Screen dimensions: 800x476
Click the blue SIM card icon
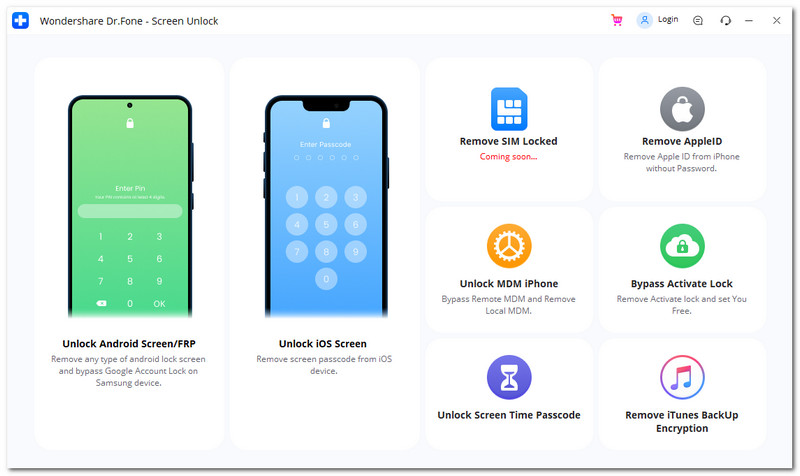(509, 109)
